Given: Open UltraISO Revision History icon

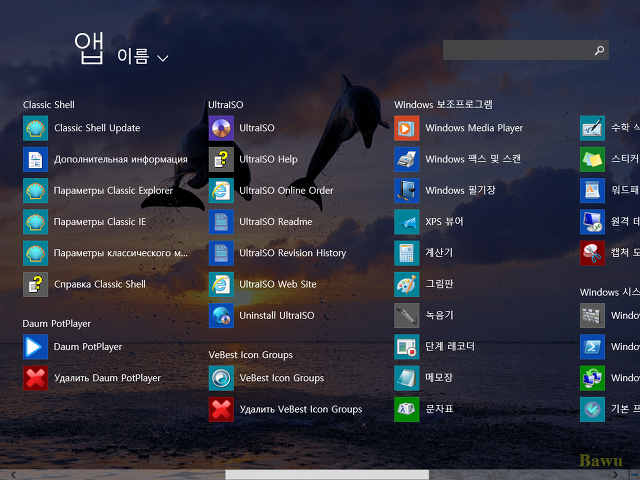Looking at the screenshot, I should pyautogui.click(x=221, y=253).
